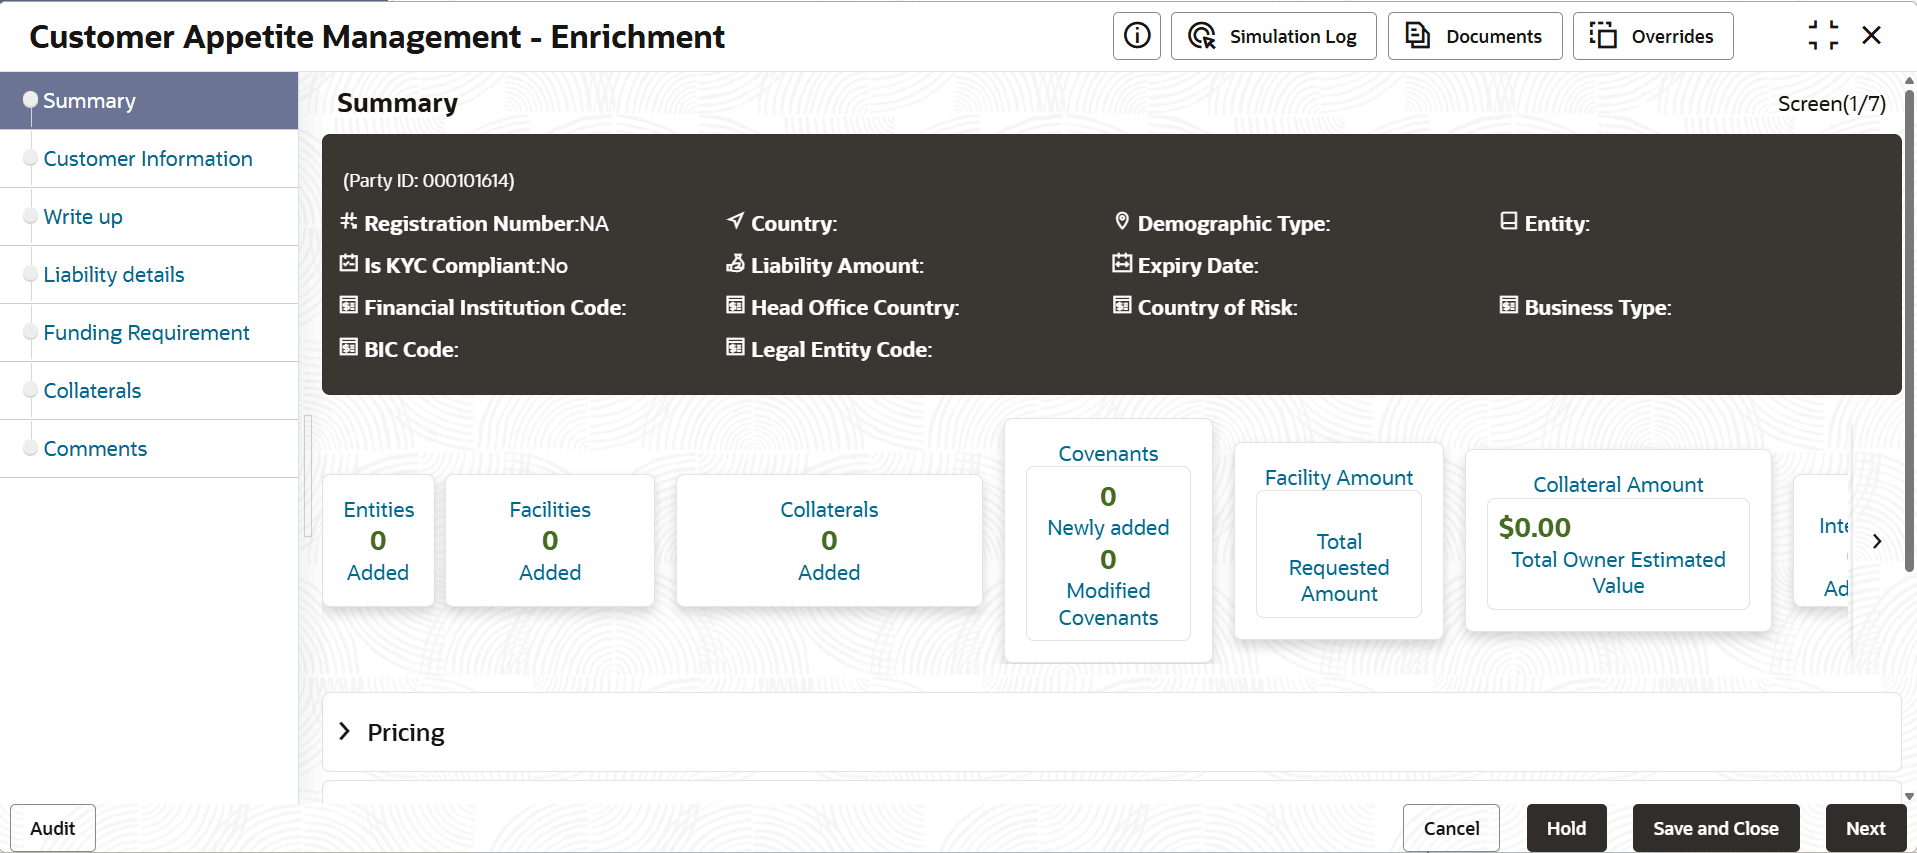Click the Head Office Country icon
The height and width of the screenshot is (853, 1917).
735,305
